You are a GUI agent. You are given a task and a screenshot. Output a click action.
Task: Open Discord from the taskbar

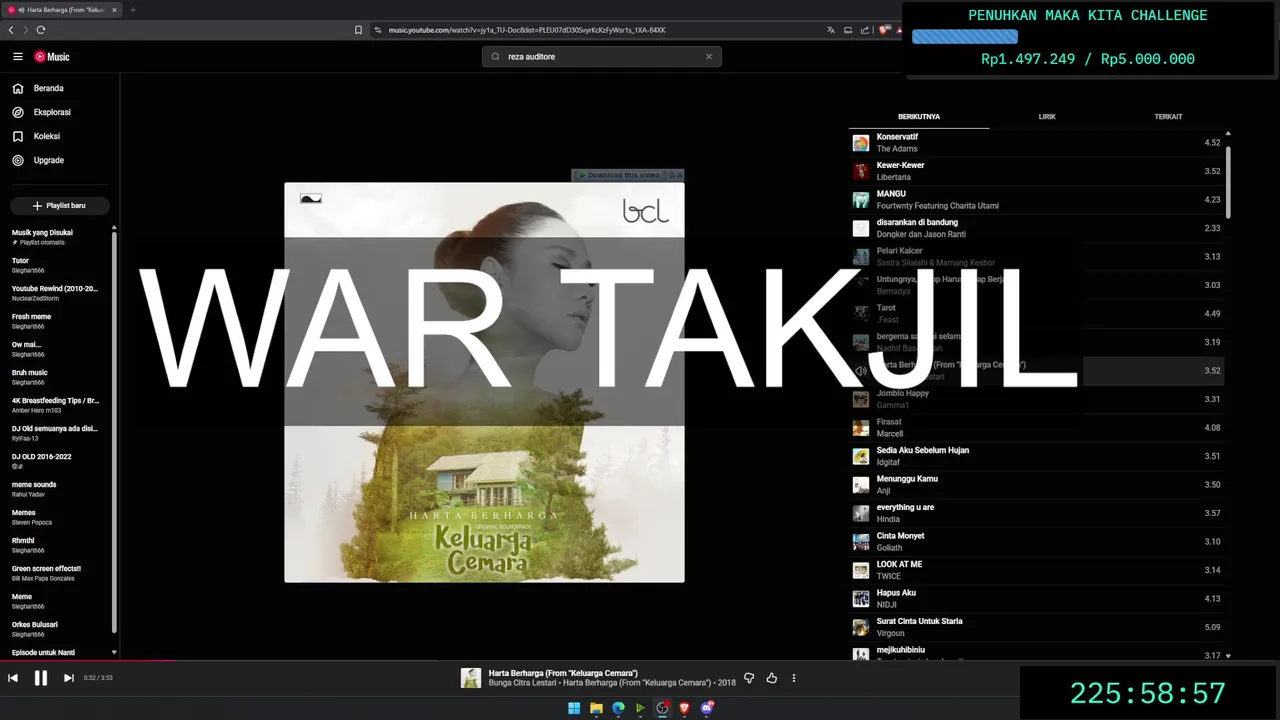[707, 708]
